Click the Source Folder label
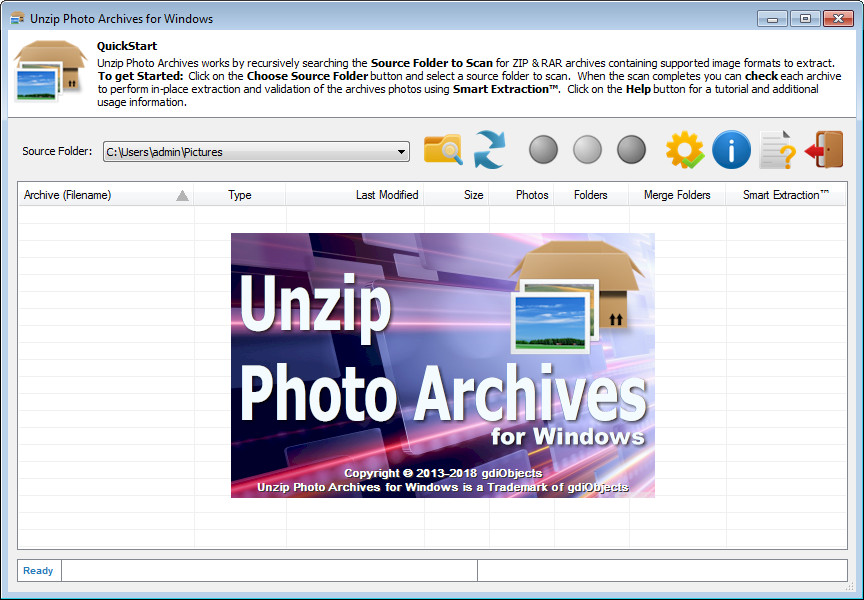Image resolution: width=864 pixels, height=600 pixels. pyautogui.click(x=57, y=151)
